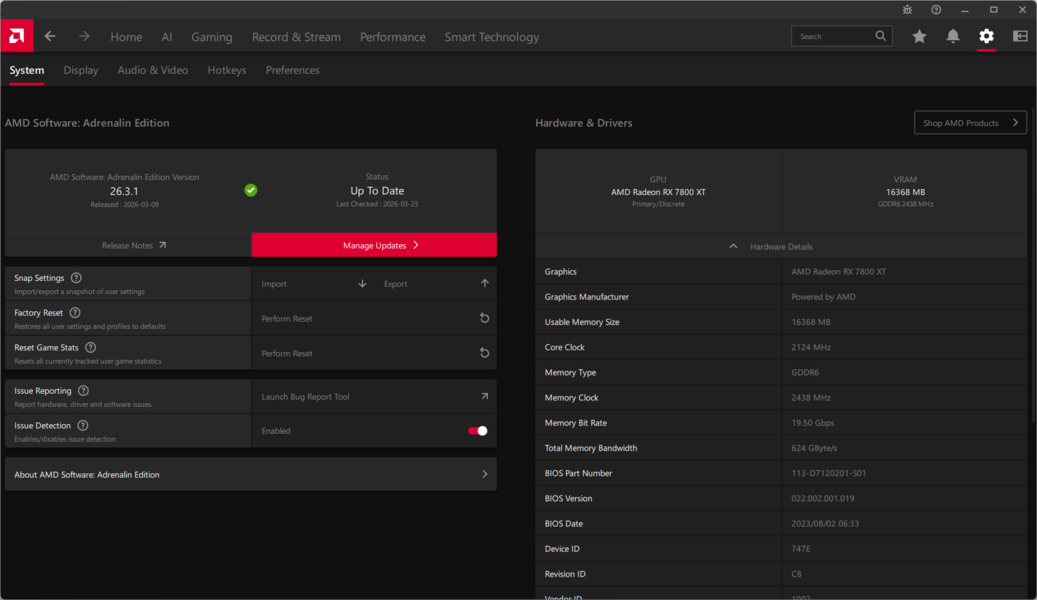Open the notifications bell icon
Image resolution: width=1037 pixels, height=600 pixels.
pyautogui.click(x=953, y=37)
